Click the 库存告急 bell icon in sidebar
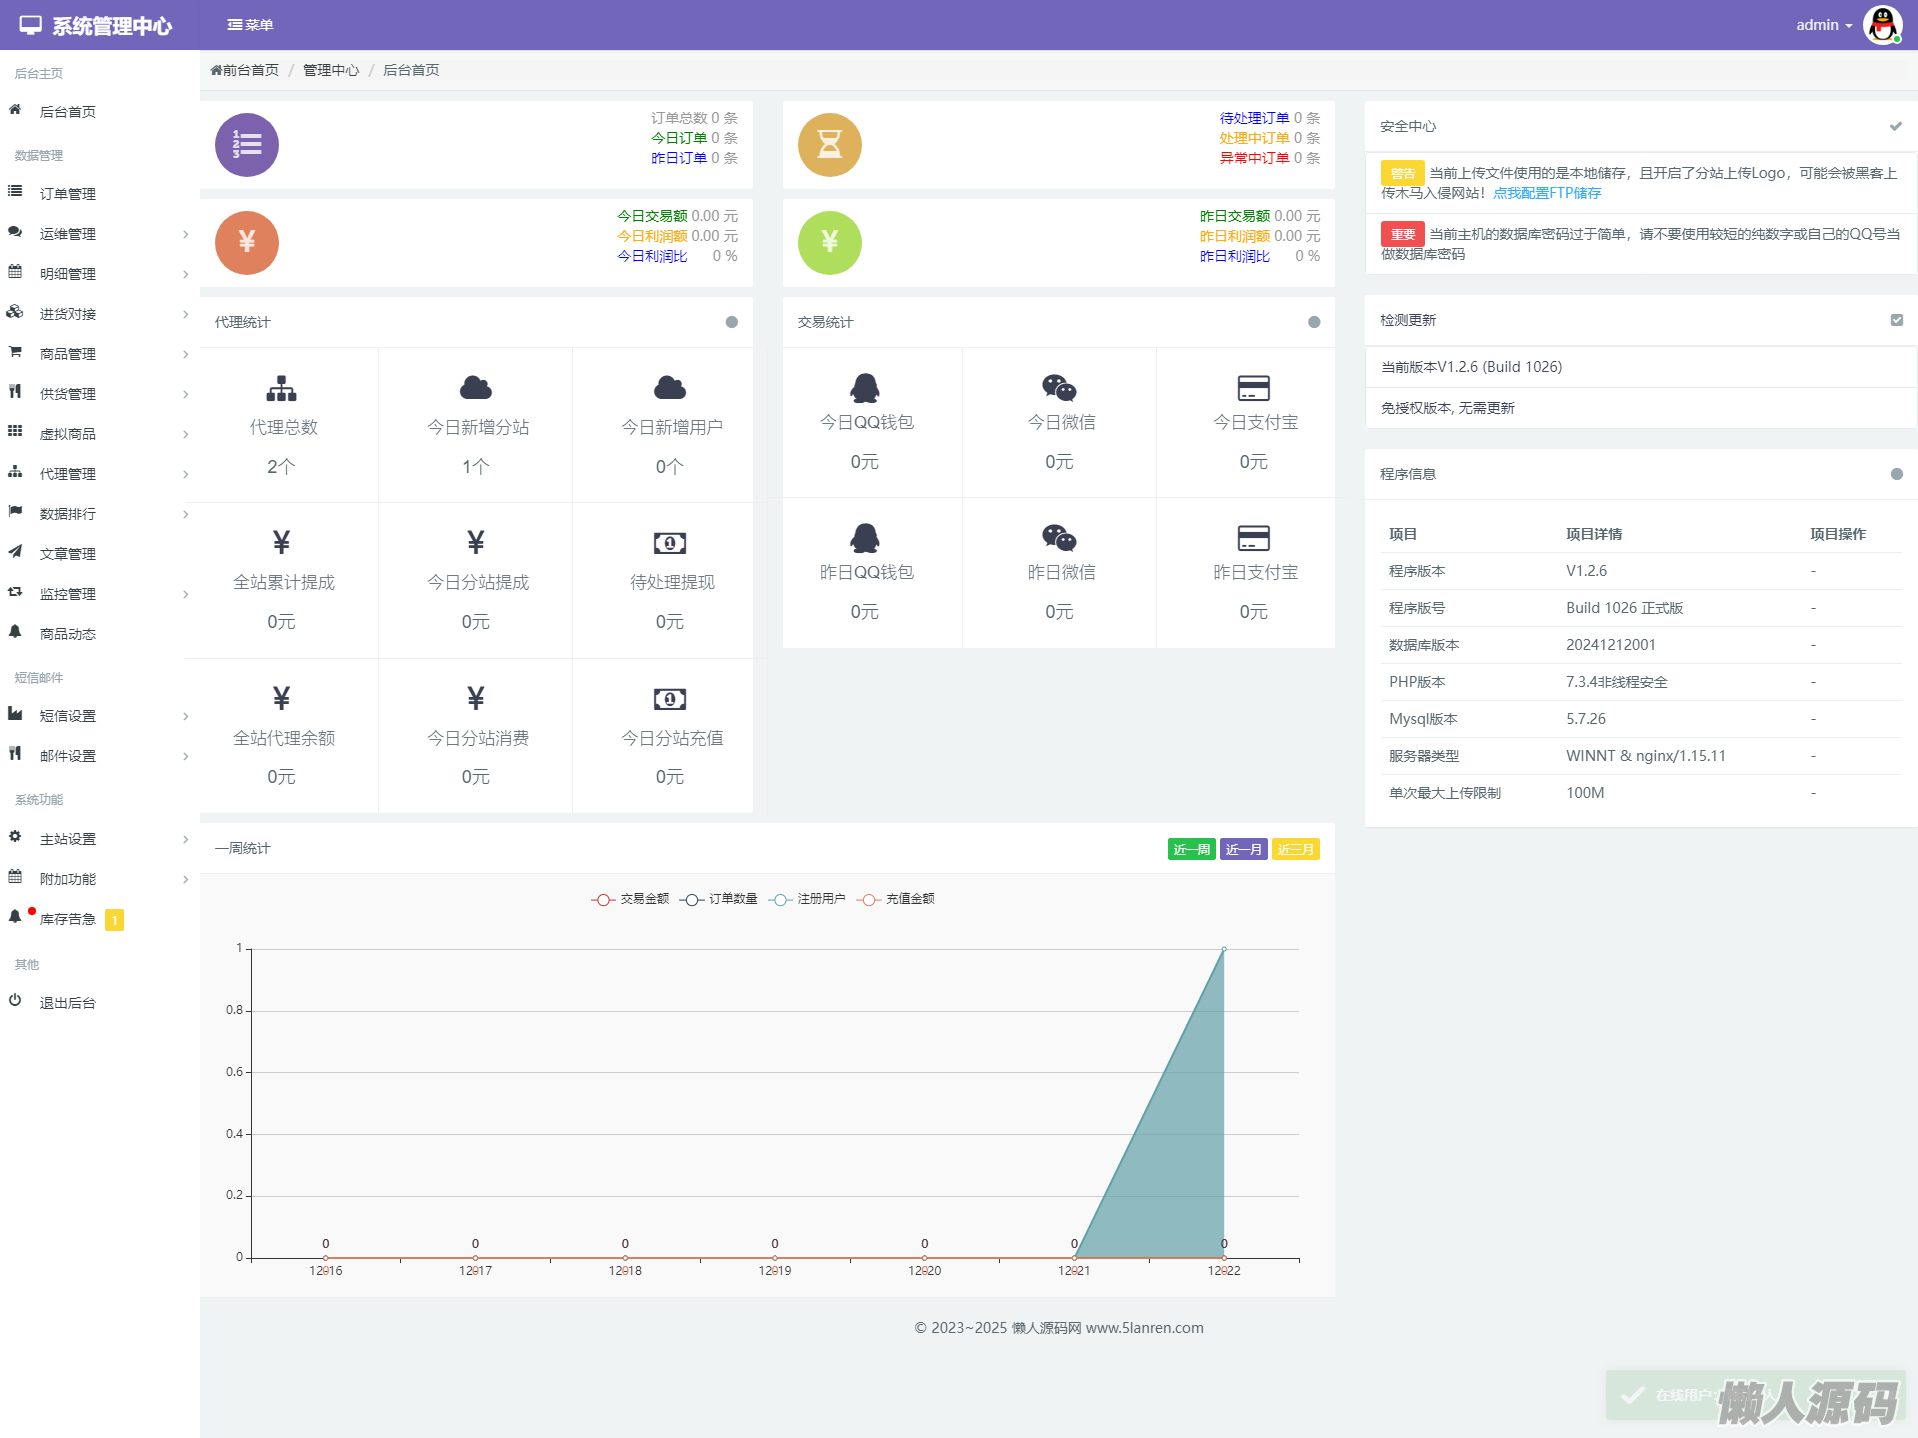This screenshot has height=1438, width=1918. click(x=15, y=917)
